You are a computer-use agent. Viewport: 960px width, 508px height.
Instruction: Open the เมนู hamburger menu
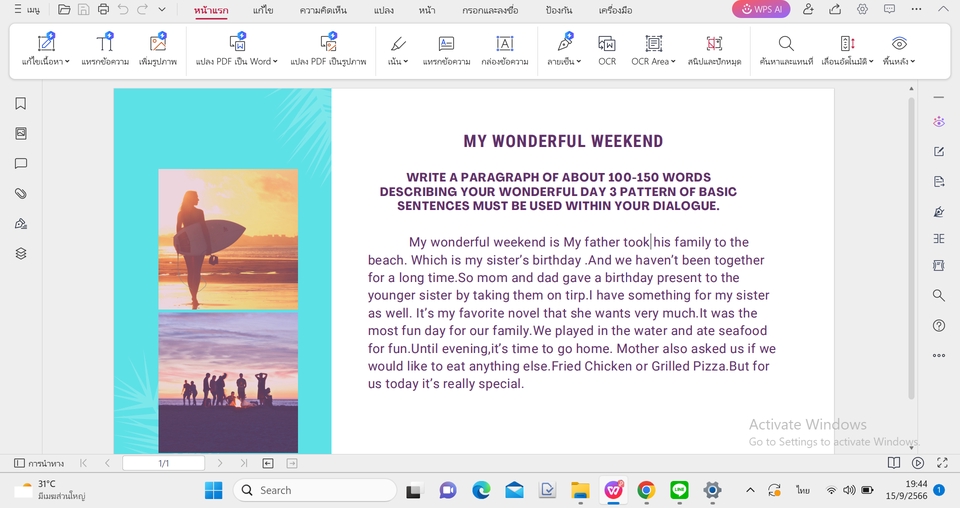click(x=27, y=10)
